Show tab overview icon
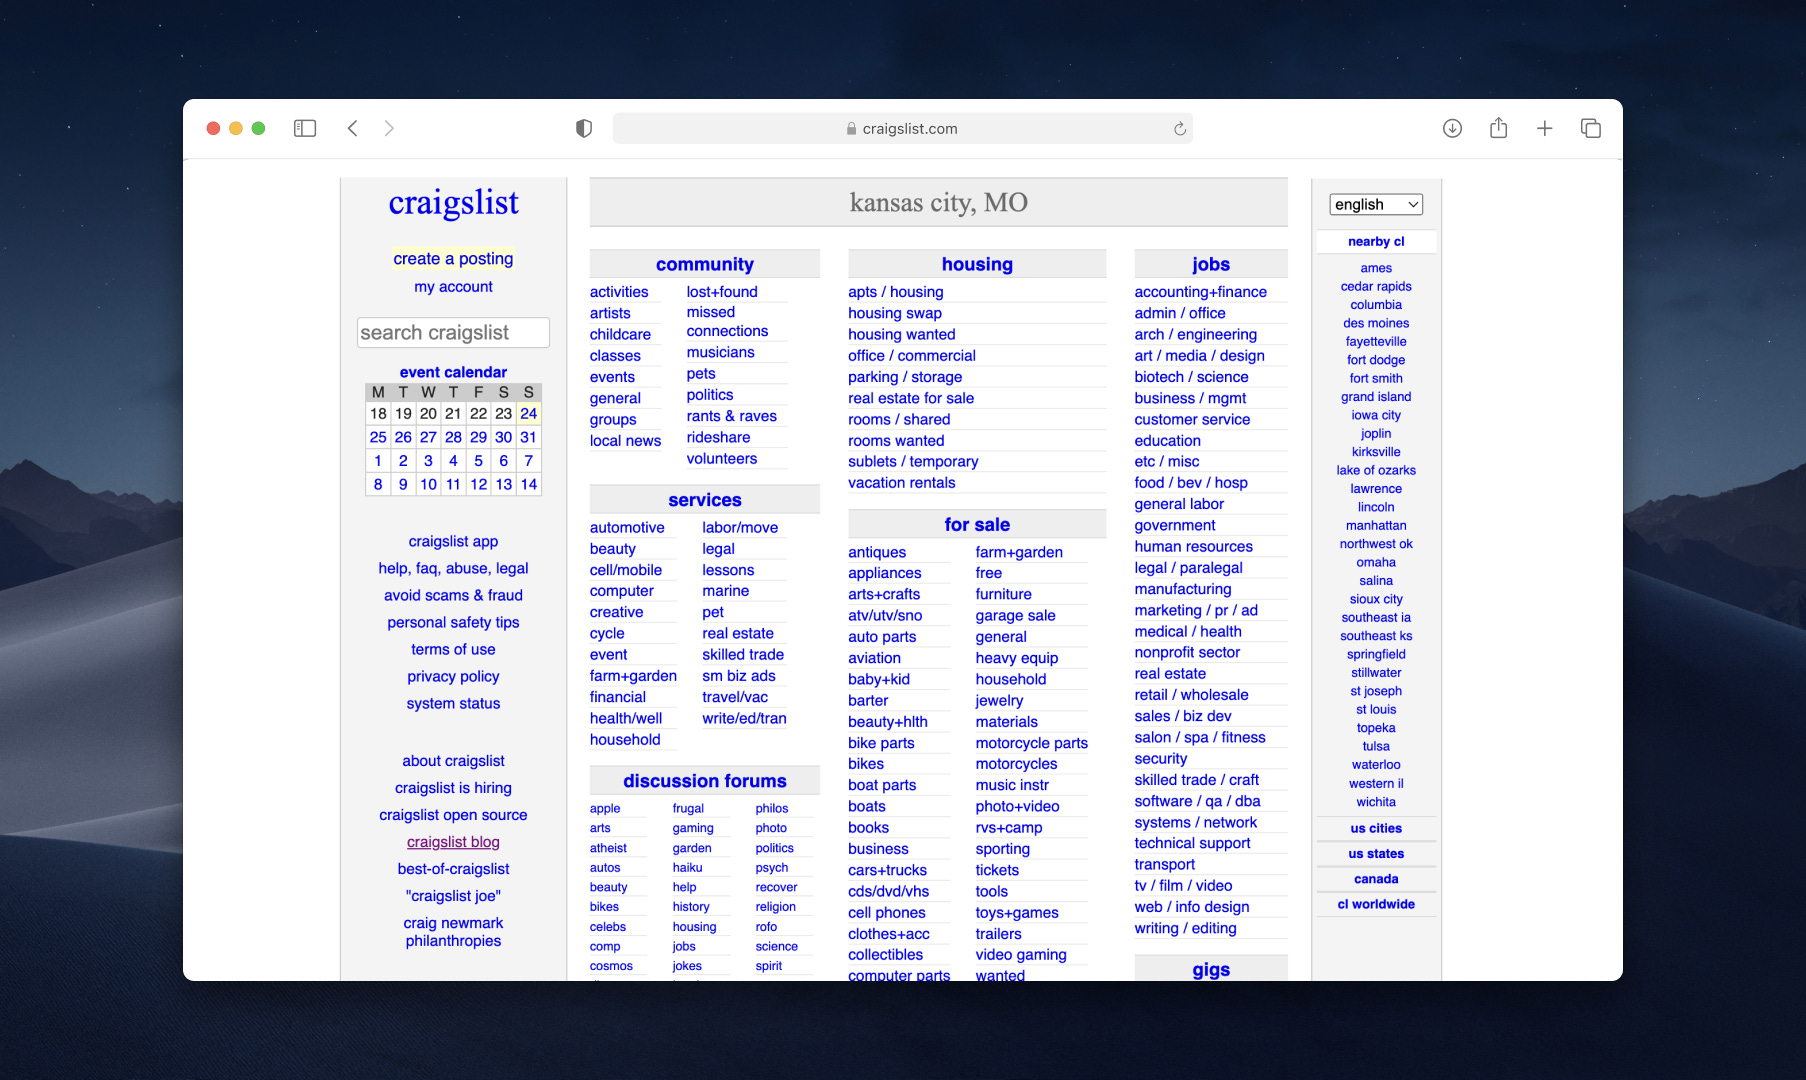 [1590, 128]
